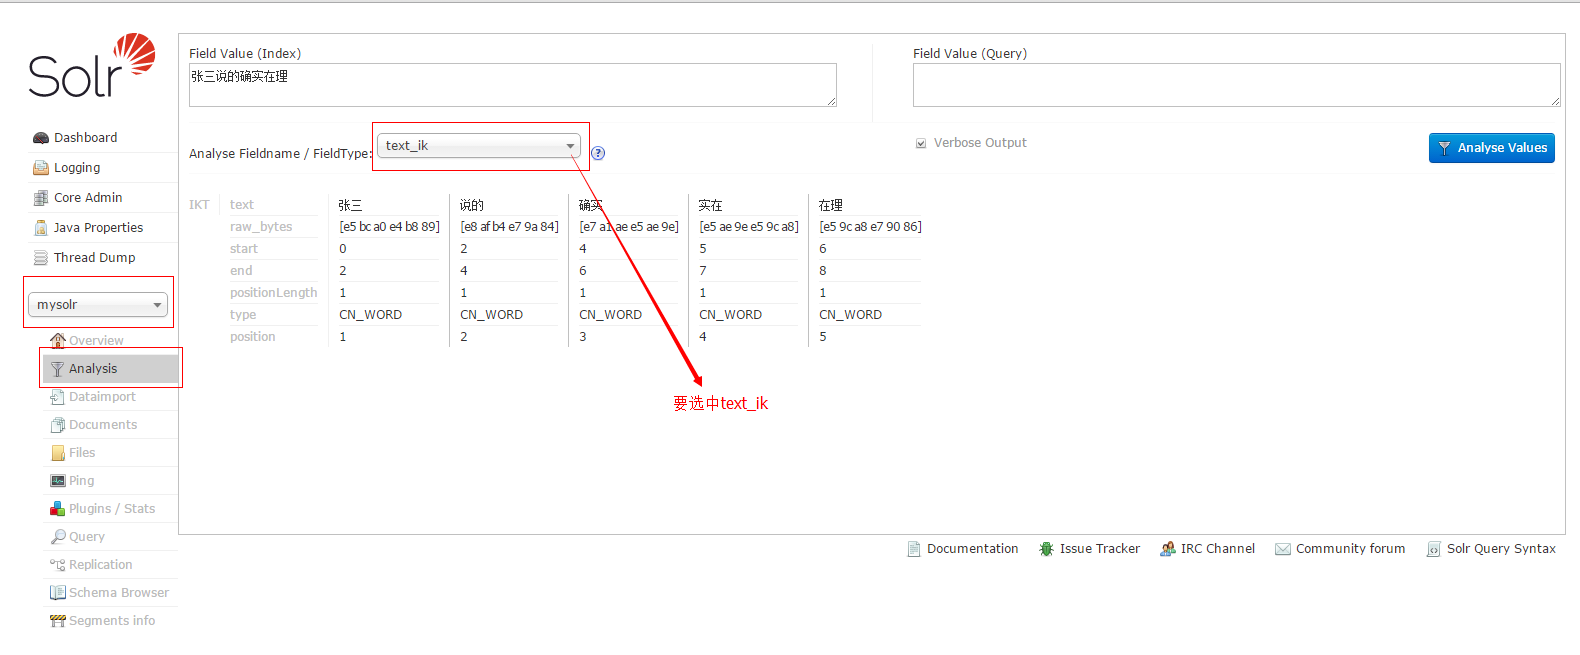This screenshot has width=1580, height=655.
Task: Go to the Documents section
Action: pyautogui.click(x=103, y=425)
